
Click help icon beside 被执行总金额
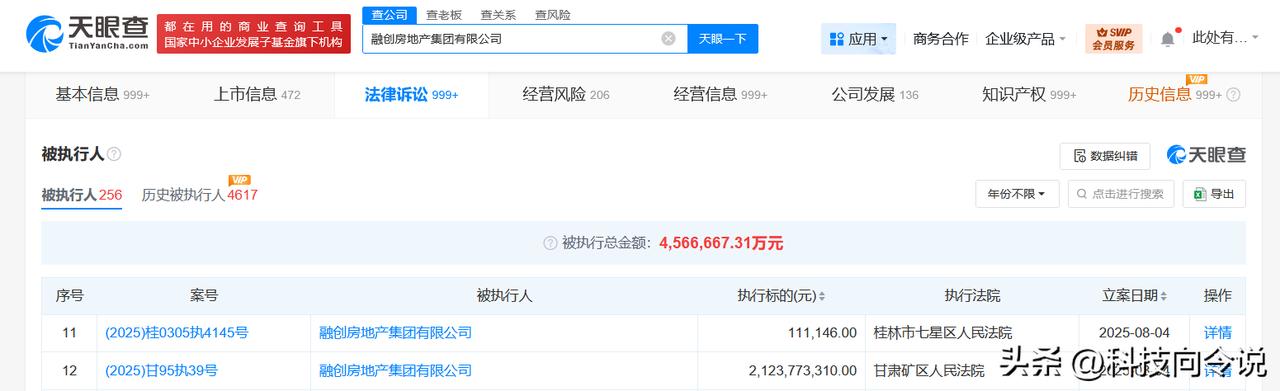point(549,243)
